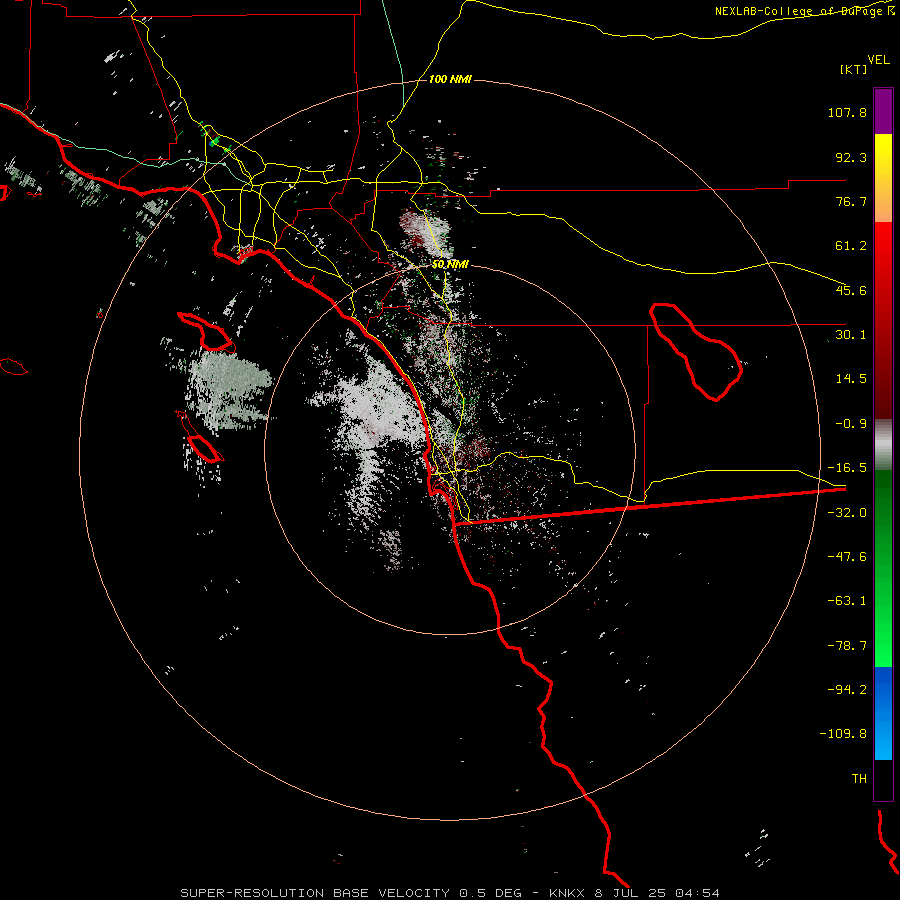Click the TH threshold label
The width and height of the screenshot is (900, 900).
point(859,778)
